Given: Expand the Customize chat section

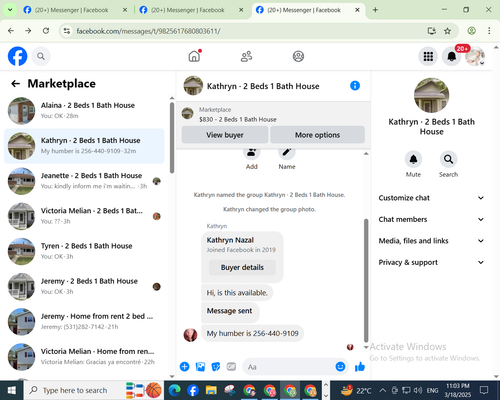Looking at the screenshot, I should tap(431, 198).
